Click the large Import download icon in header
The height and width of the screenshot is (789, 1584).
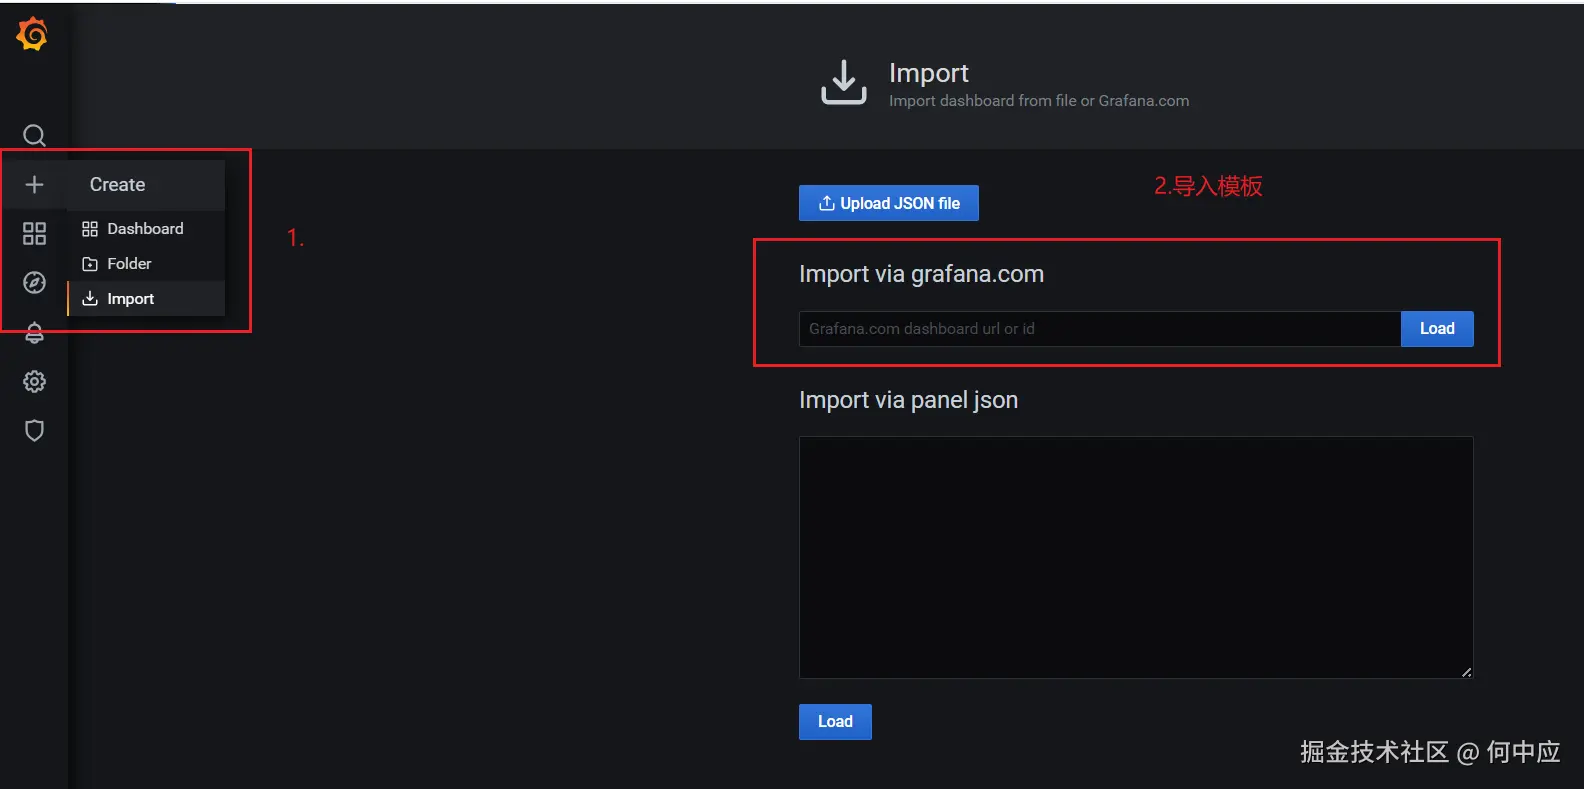[844, 82]
